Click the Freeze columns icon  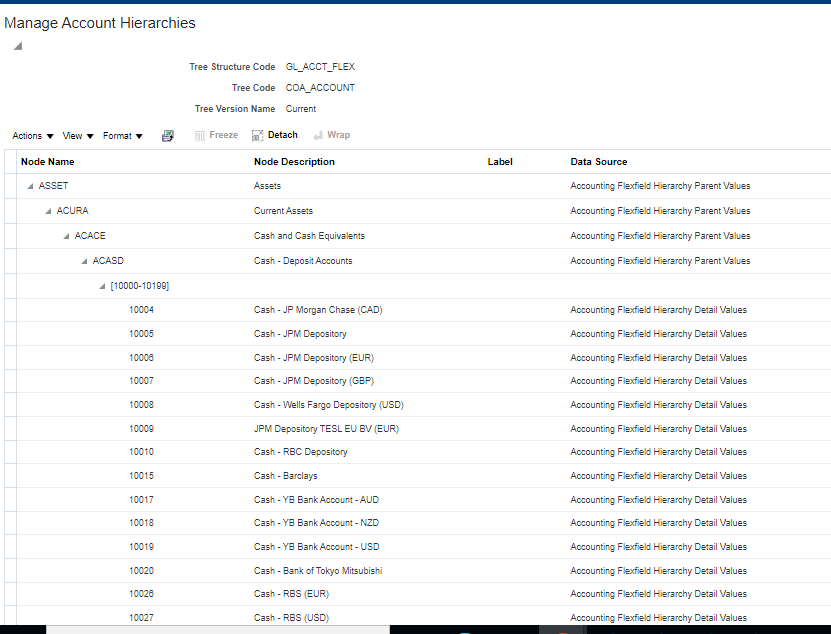[216, 135]
